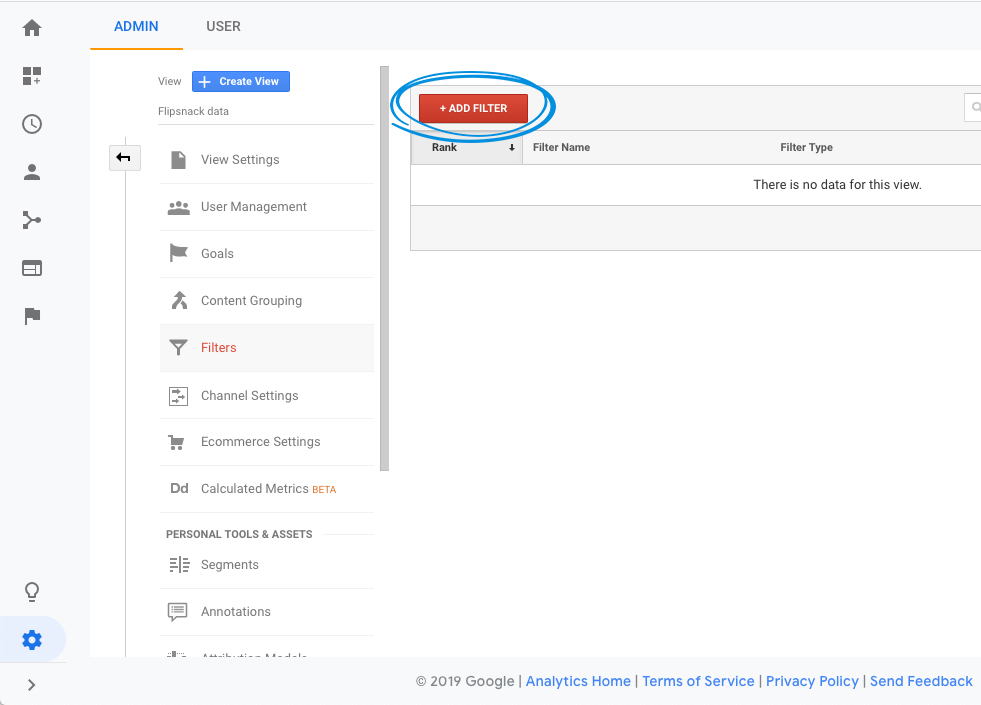Open Calculated Metrics BETA
Image resolution: width=981 pixels, height=705 pixels.
(267, 489)
